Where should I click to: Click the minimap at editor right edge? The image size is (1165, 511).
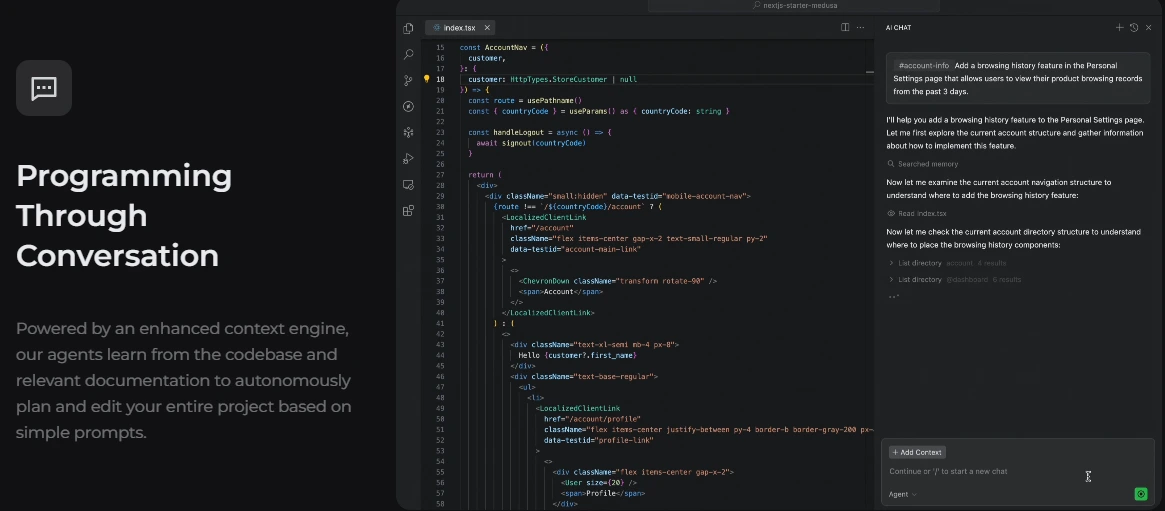(869, 74)
